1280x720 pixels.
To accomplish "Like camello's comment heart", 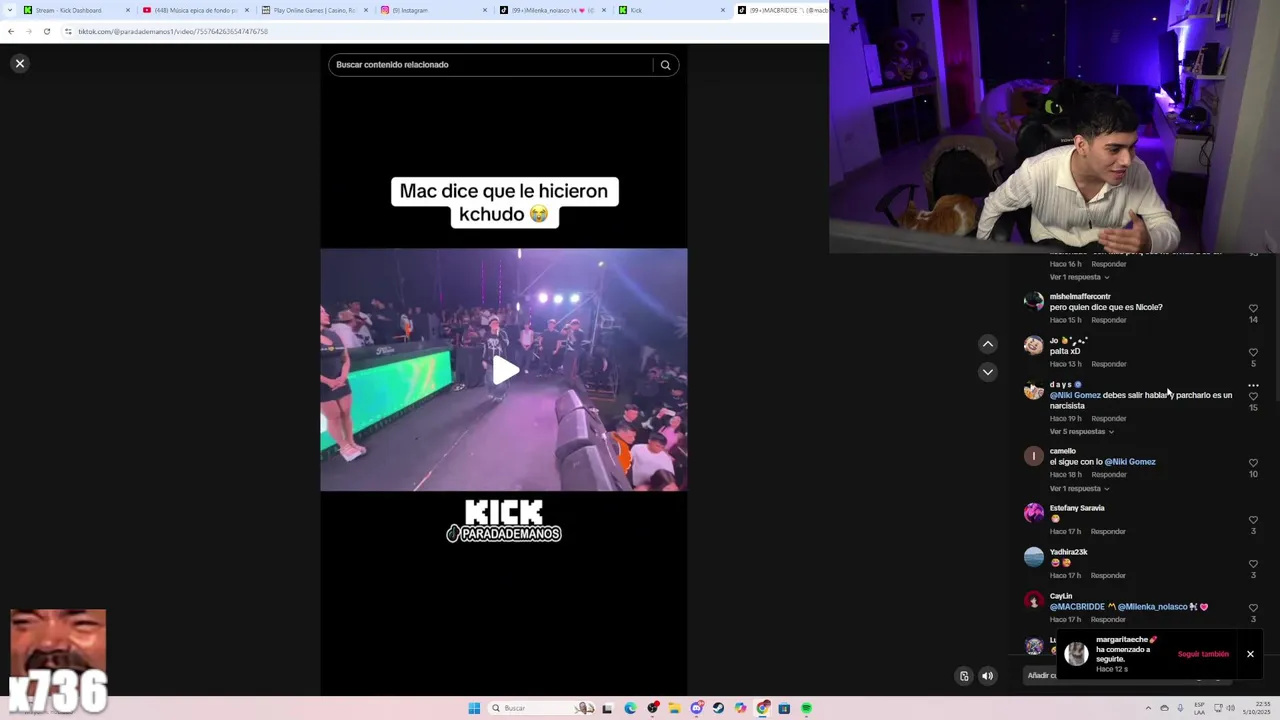I will point(1253,463).
